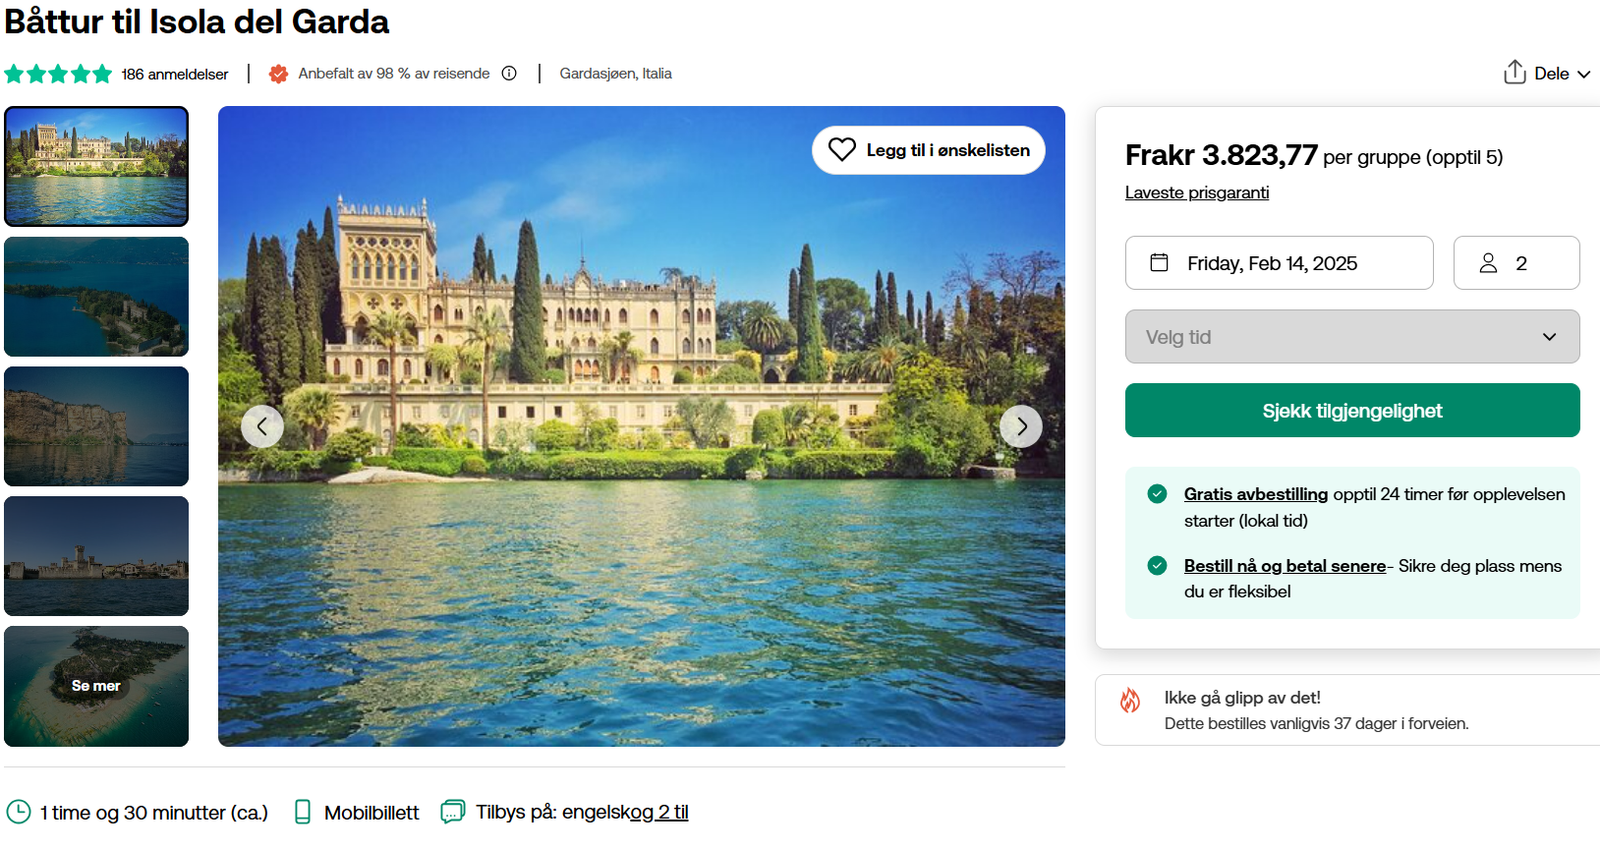
Task: Show the previous photo with left arrow
Action: point(262,426)
